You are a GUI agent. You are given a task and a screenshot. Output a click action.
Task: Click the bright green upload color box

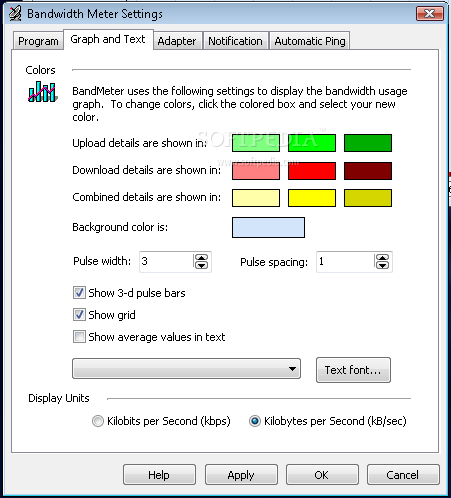[x=312, y=143]
